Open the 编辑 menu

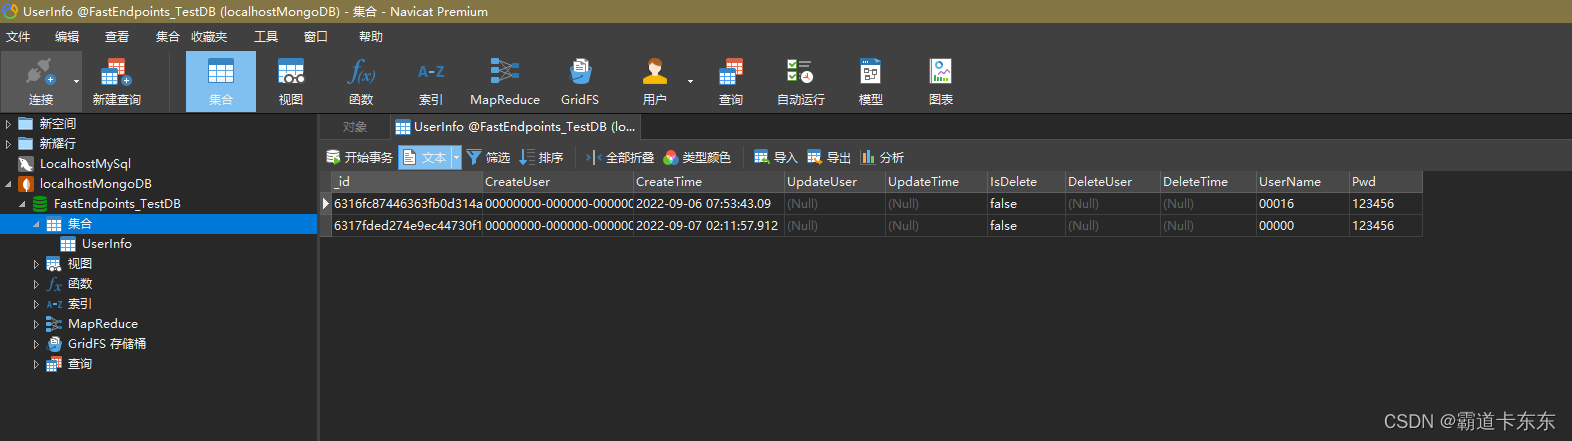tap(67, 37)
